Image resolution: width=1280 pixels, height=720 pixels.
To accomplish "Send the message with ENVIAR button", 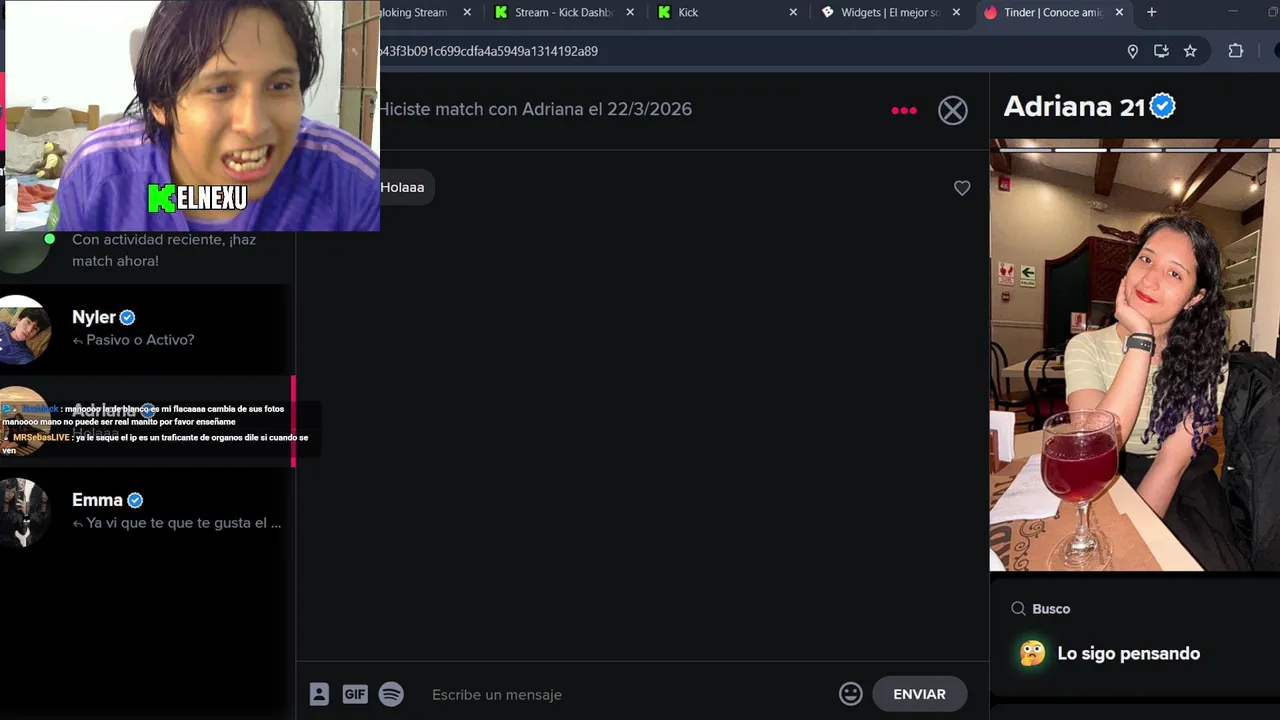I will (x=919, y=694).
